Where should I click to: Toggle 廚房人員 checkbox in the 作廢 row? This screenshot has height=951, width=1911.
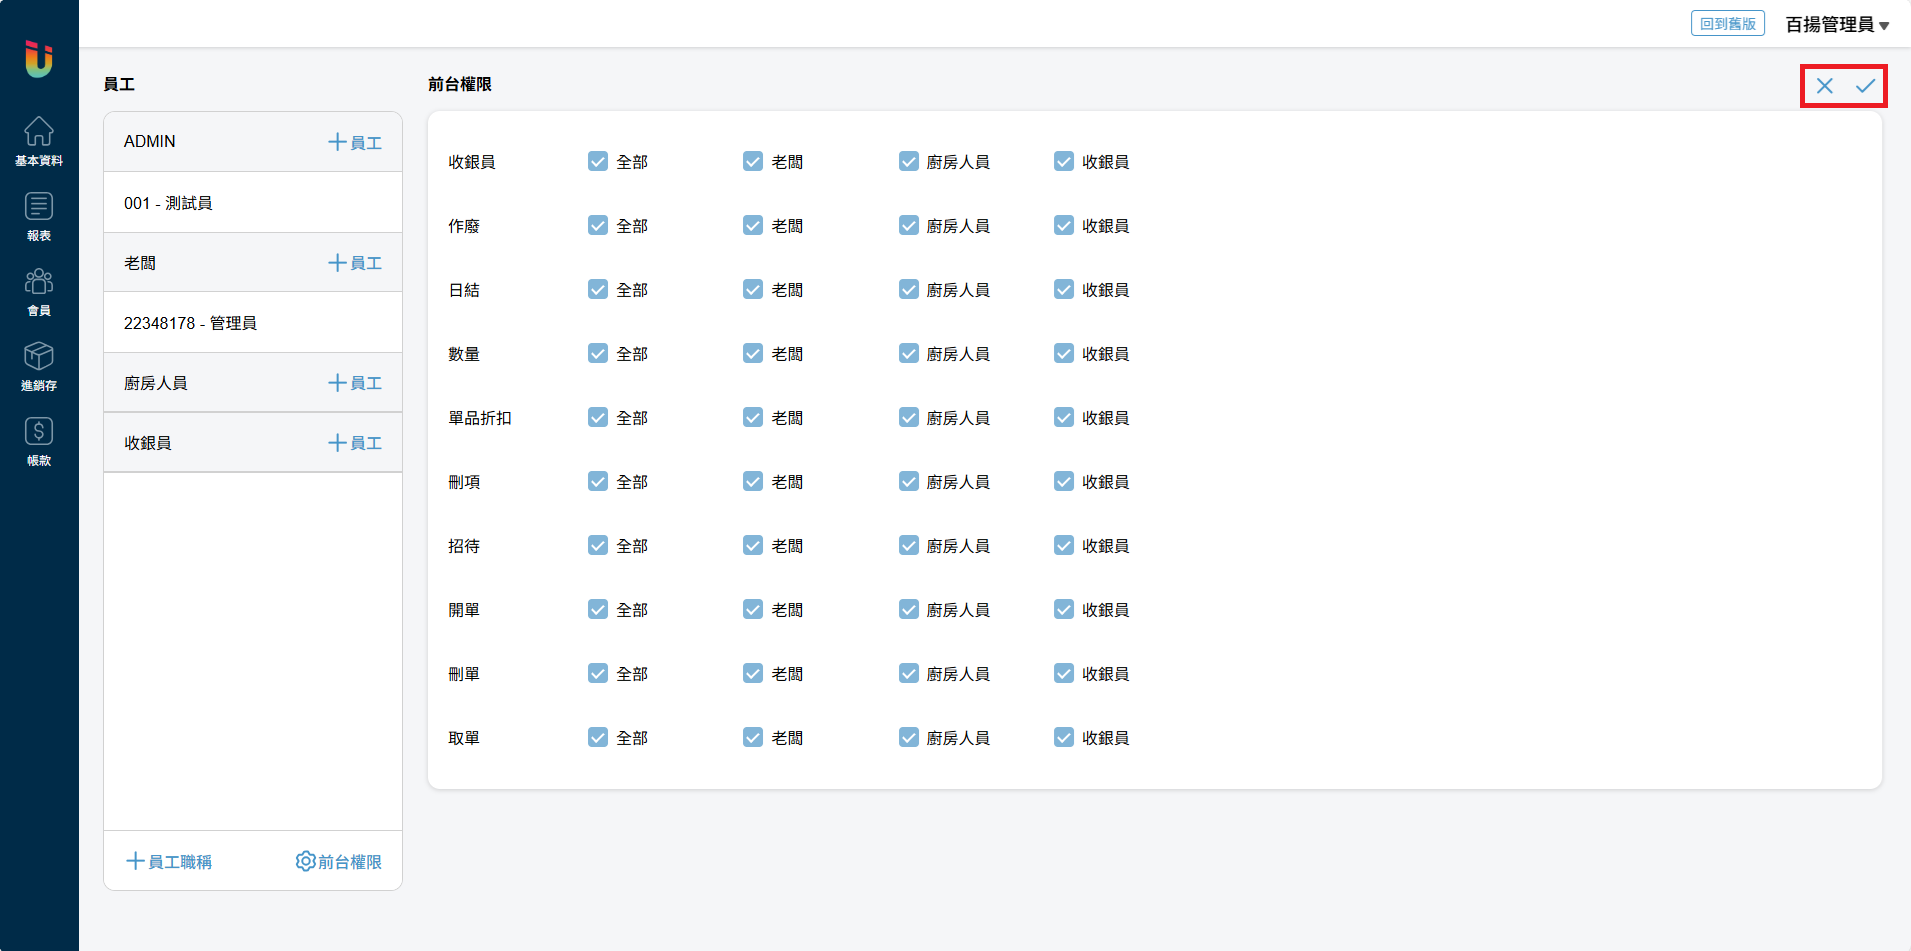coord(908,226)
